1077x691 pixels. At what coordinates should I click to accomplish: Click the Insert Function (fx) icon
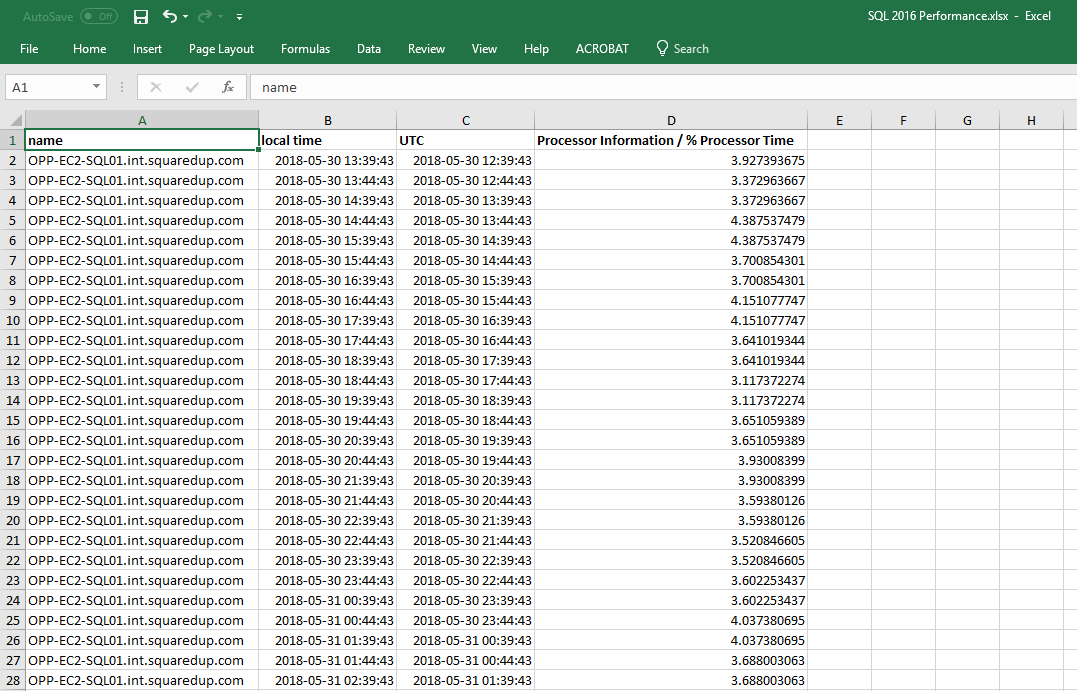227,87
